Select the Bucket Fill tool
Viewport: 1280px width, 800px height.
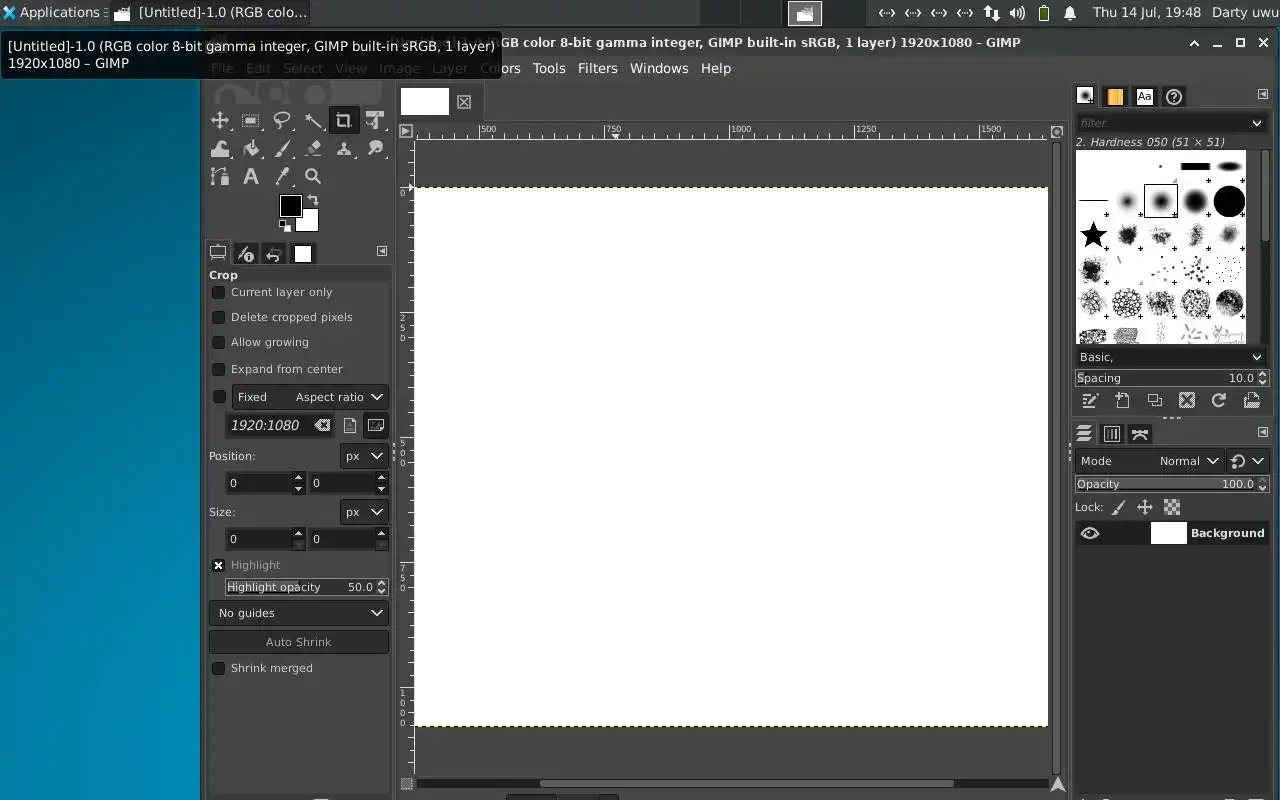click(x=251, y=149)
